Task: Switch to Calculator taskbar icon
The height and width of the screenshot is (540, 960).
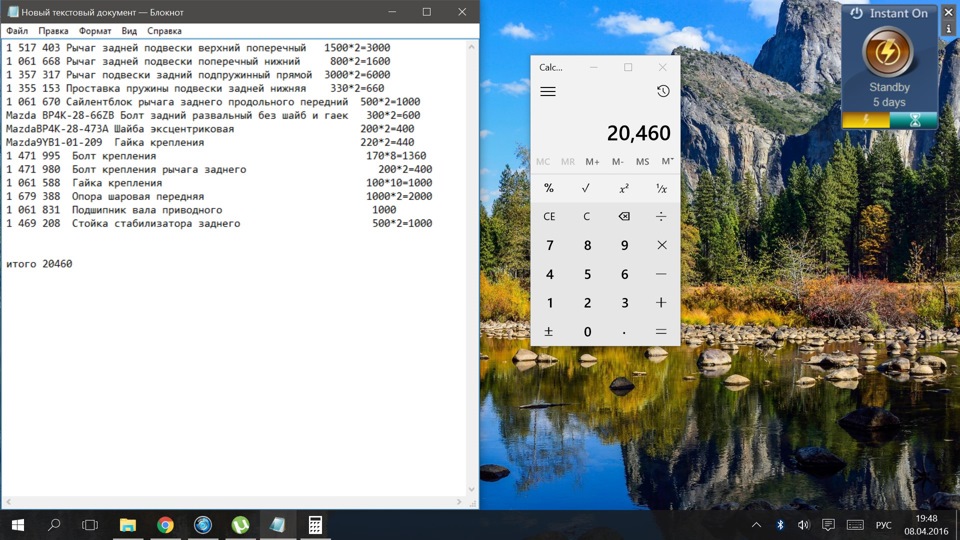Action: pyautogui.click(x=315, y=525)
